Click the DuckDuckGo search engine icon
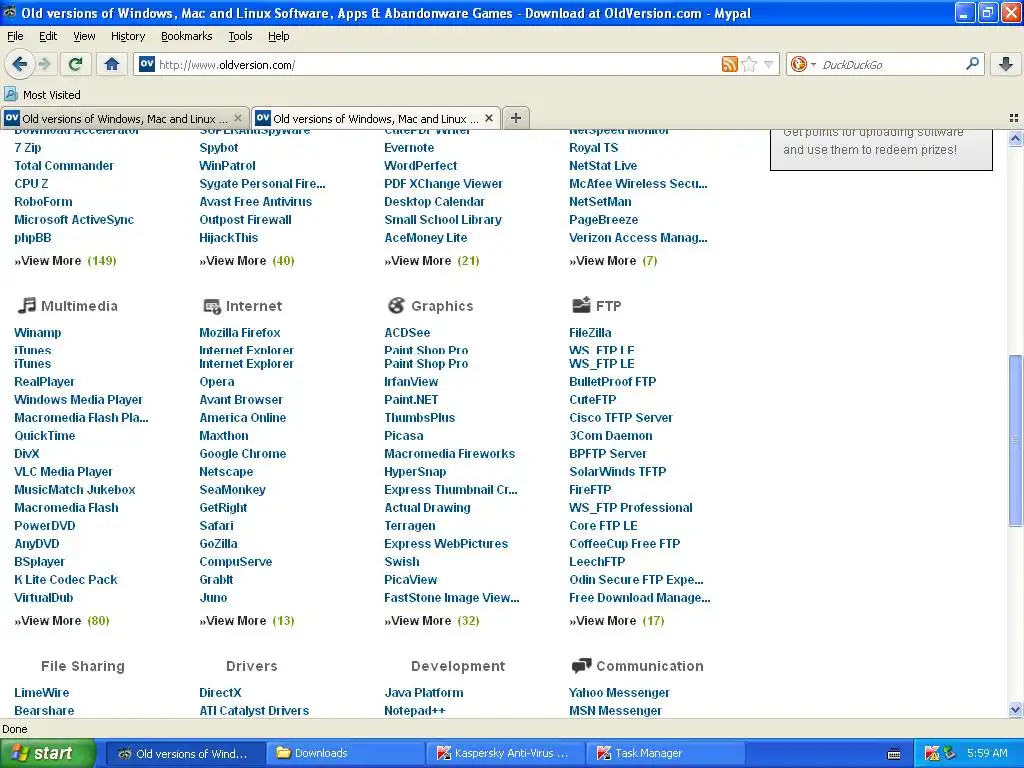The image size is (1024, 768). point(798,64)
